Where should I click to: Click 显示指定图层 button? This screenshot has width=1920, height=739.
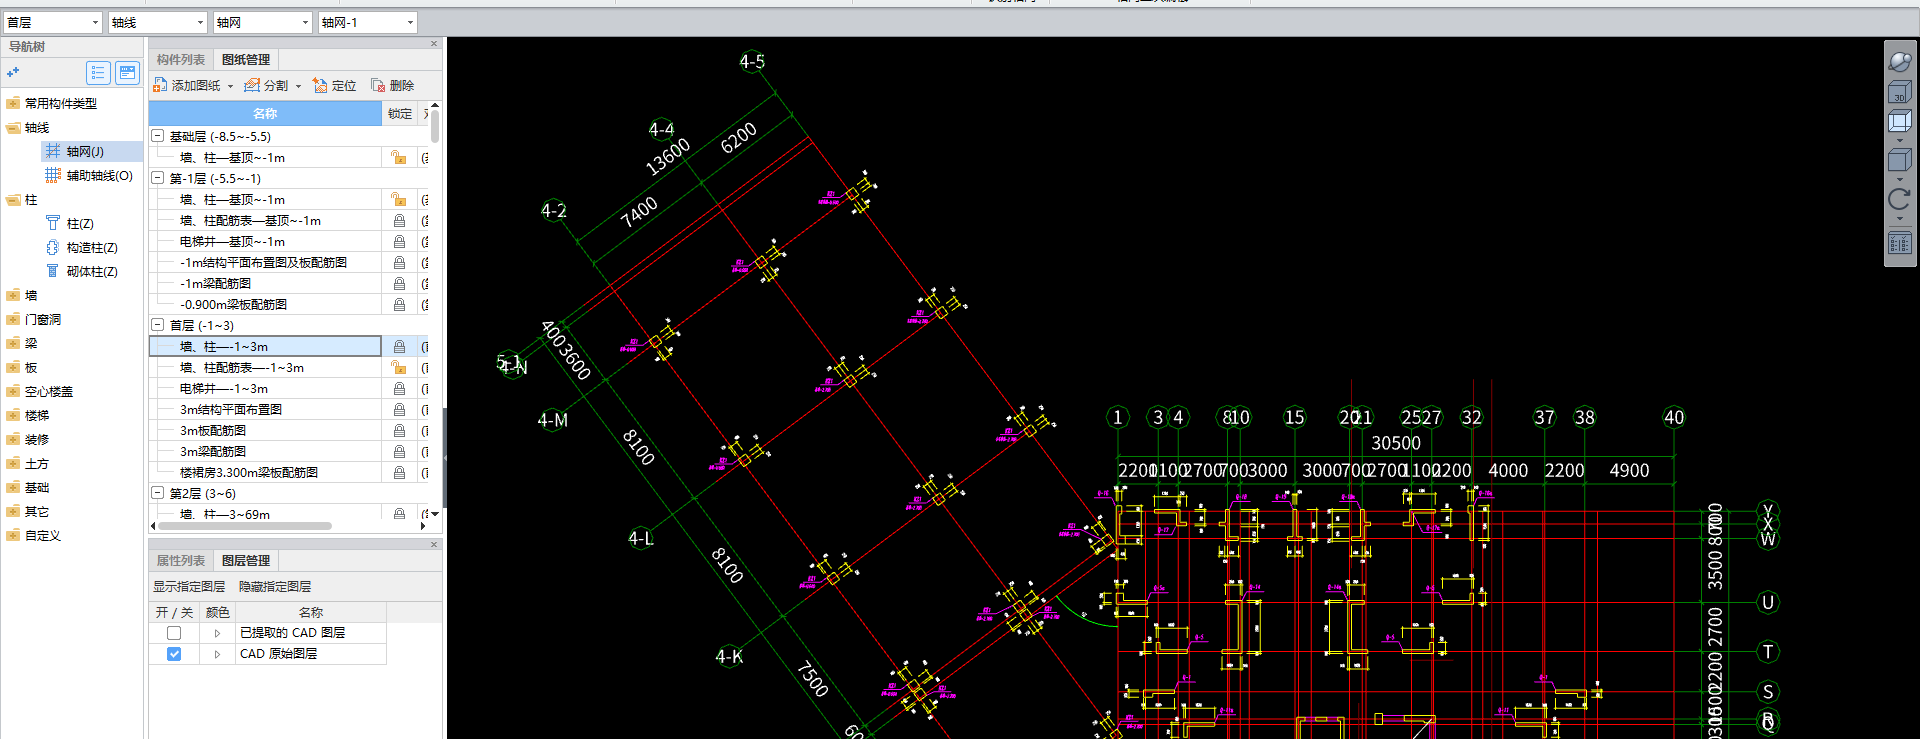point(189,587)
